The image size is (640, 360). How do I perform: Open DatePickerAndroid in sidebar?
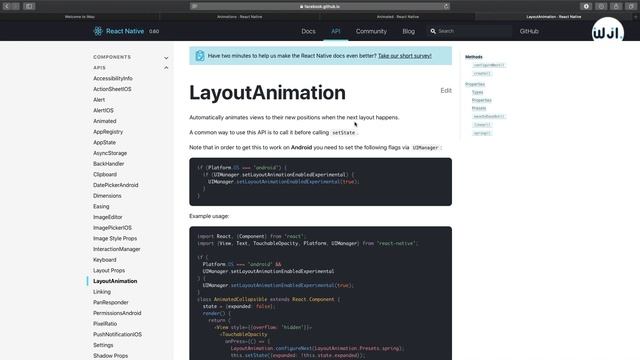click(116, 185)
